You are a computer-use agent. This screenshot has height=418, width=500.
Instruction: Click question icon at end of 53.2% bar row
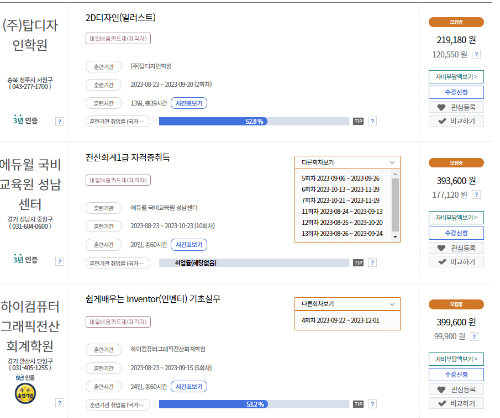coord(373,404)
